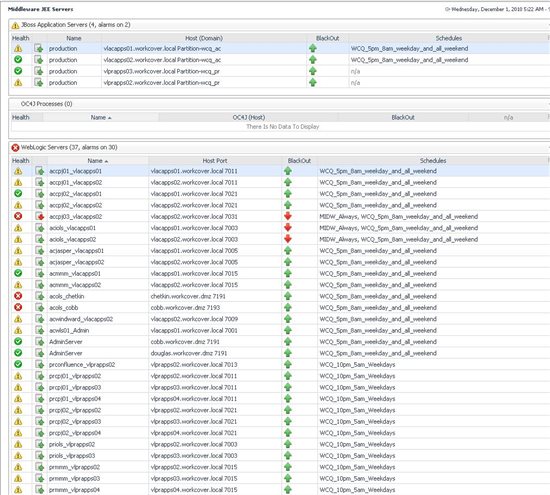Click blackout up arrow for vlprapps02 Partition-wcq_pr row
Viewport: 550px width, 495px height.
pos(313,82)
